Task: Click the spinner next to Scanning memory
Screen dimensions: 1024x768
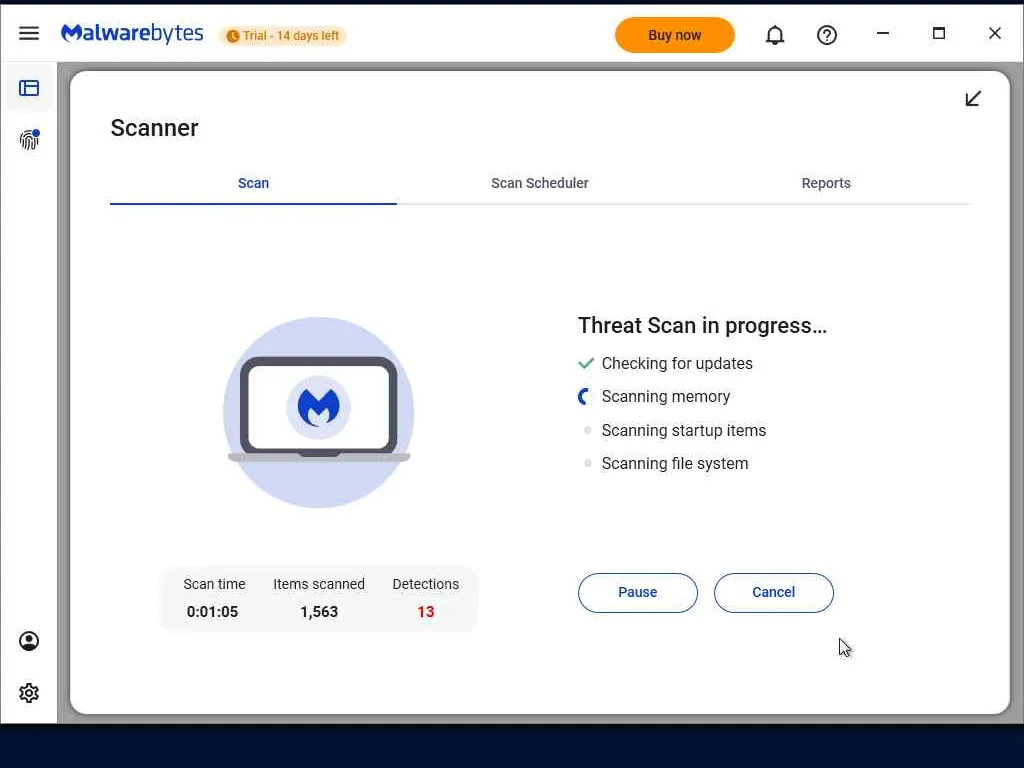Action: point(585,396)
